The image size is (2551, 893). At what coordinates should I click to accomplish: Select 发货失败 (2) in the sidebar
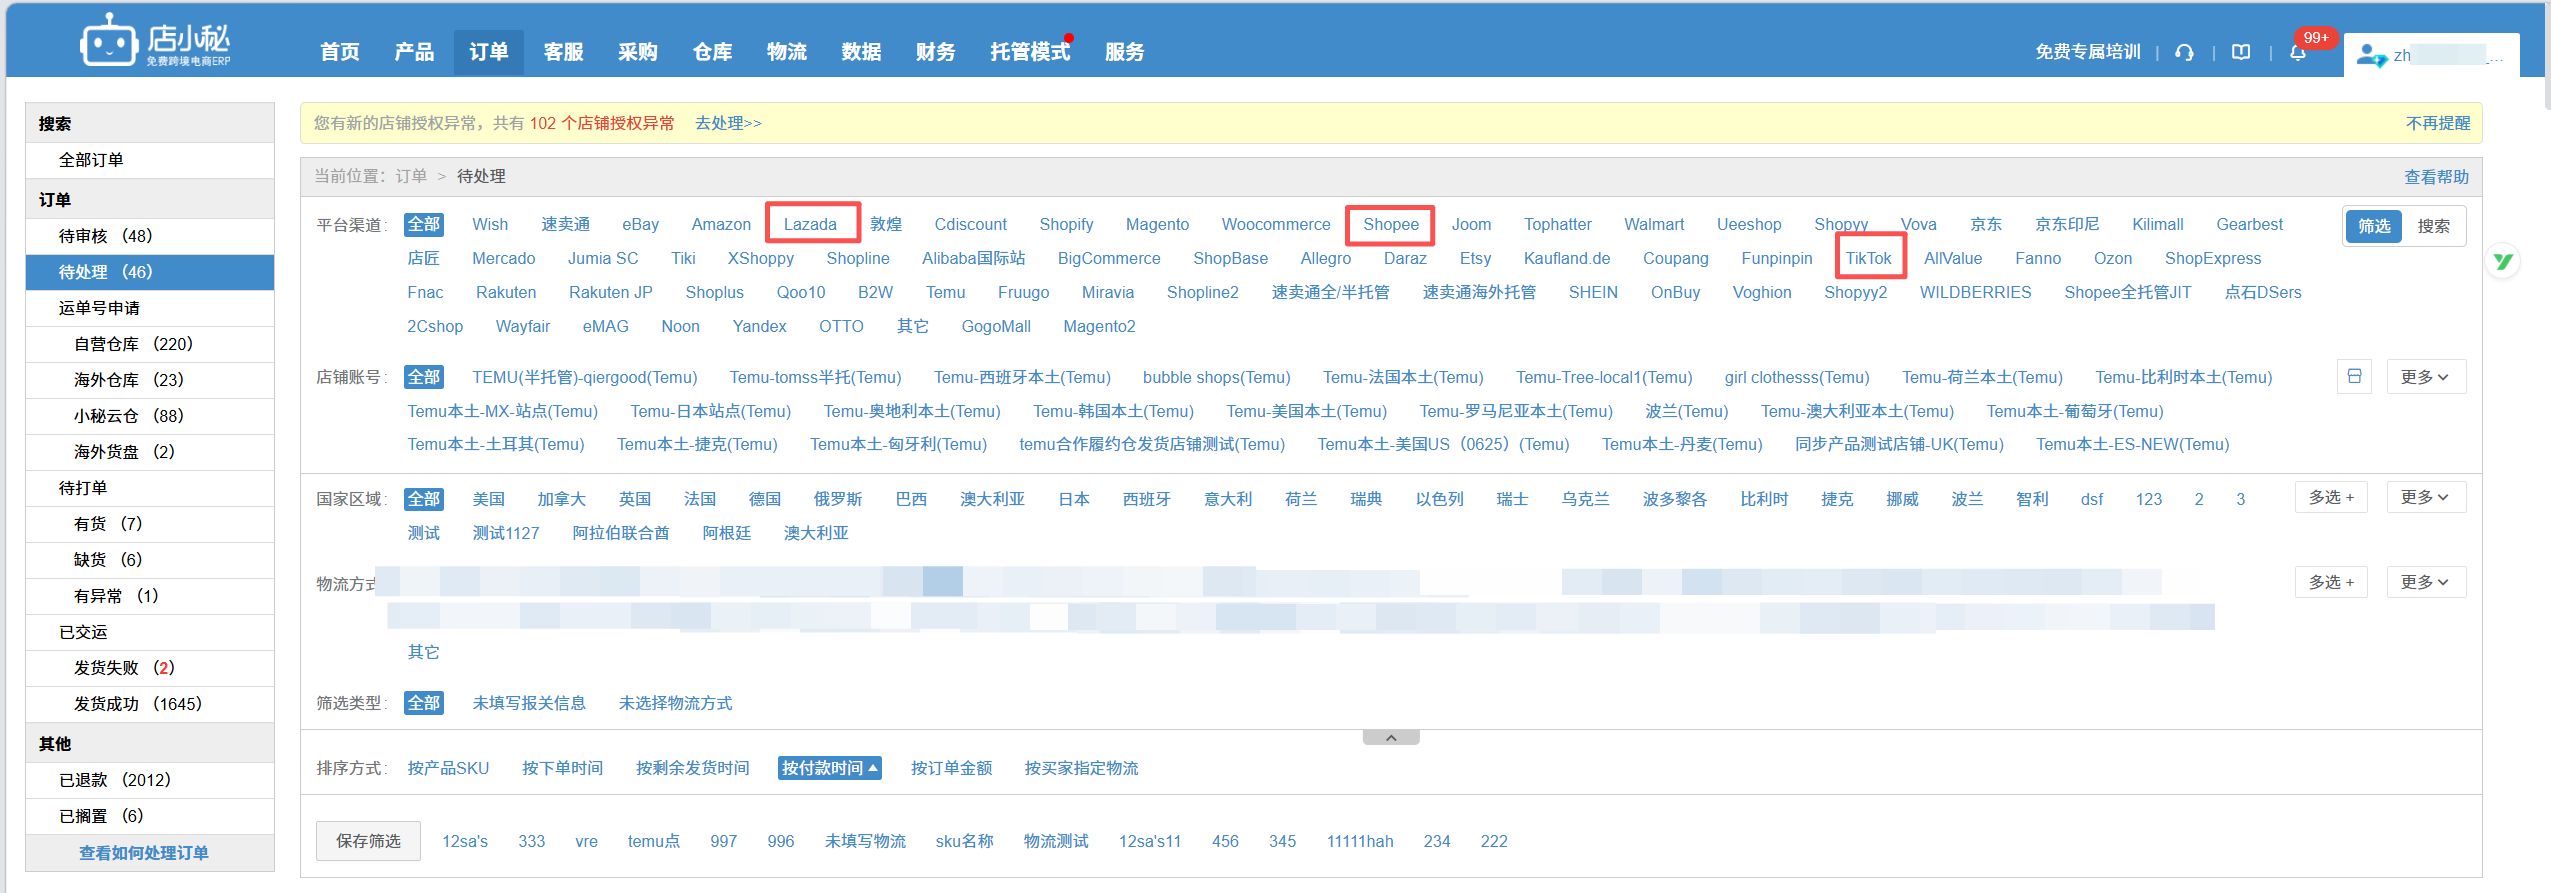coord(150,668)
